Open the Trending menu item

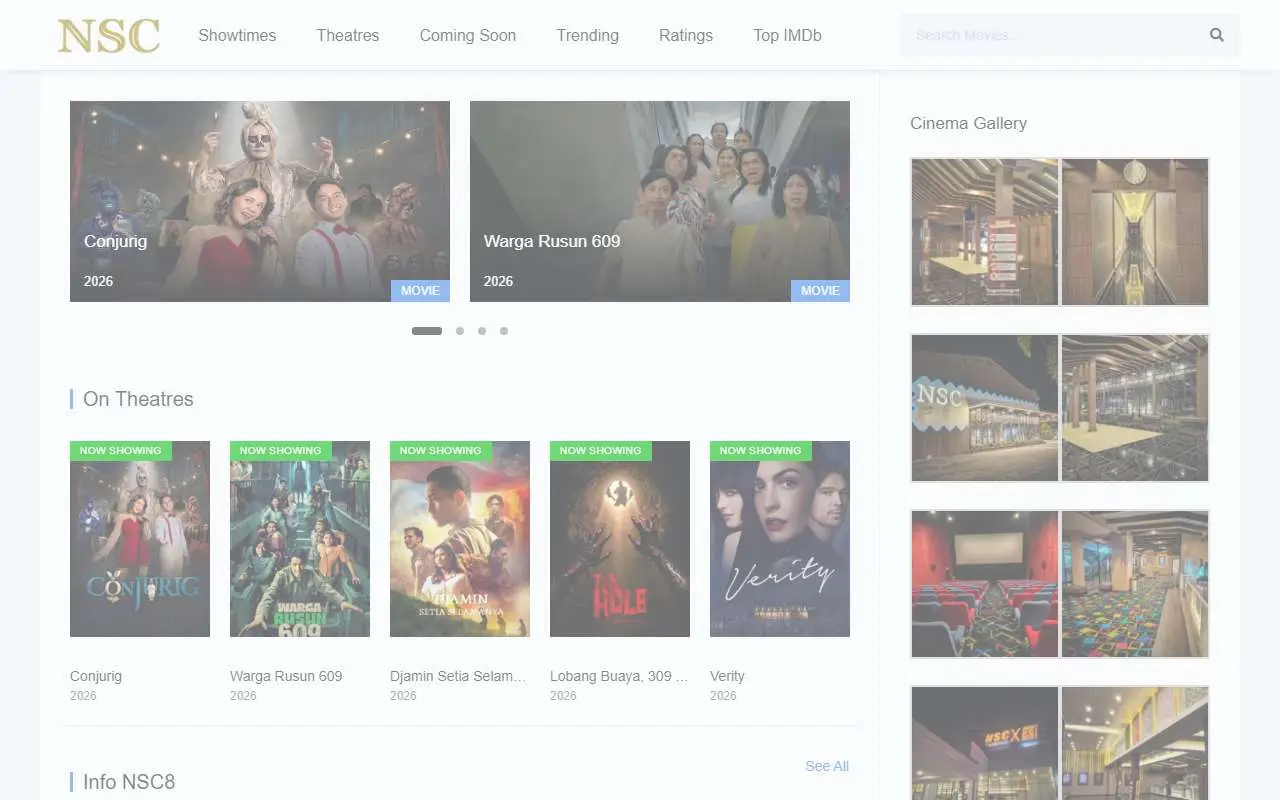588,35
